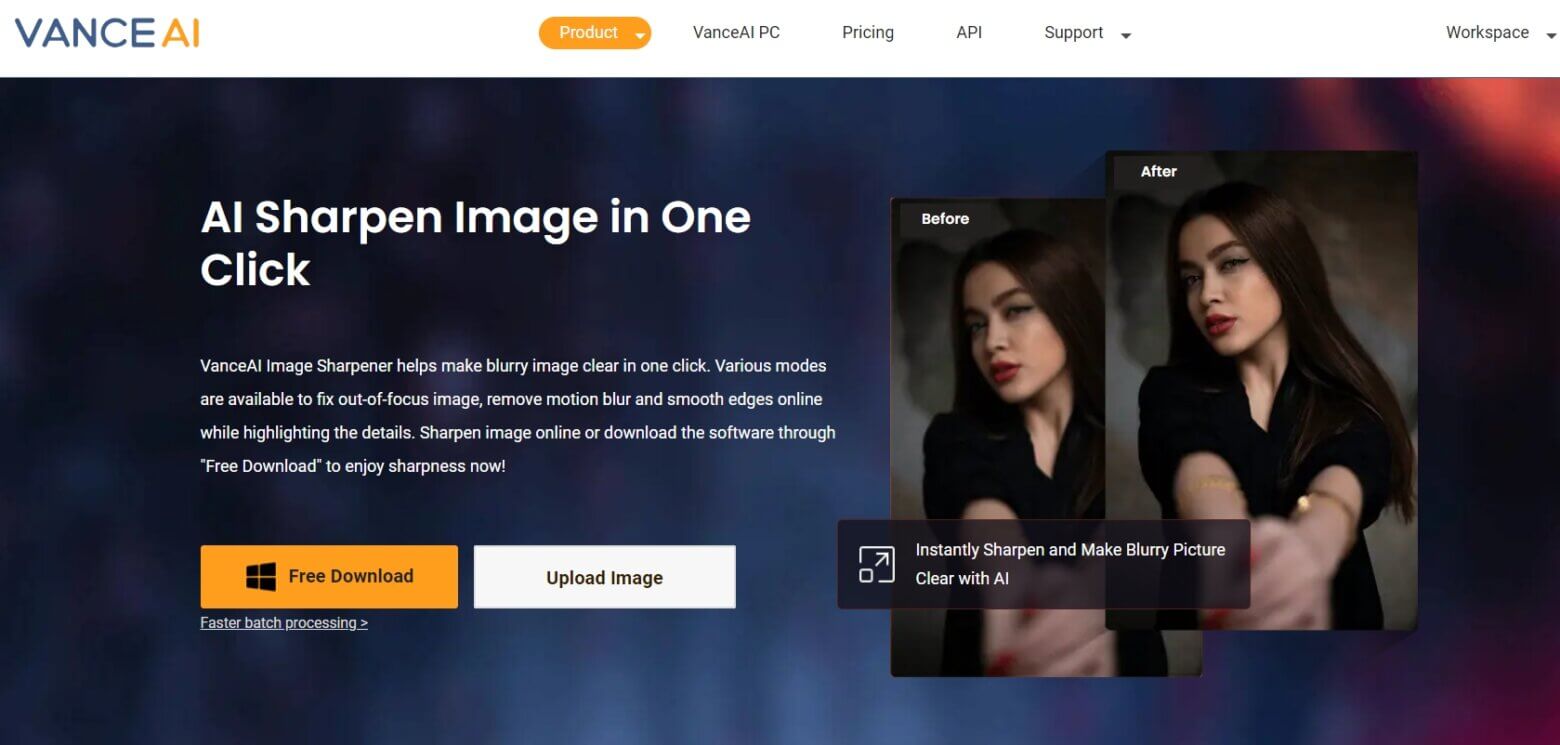The width and height of the screenshot is (1560, 745).
Task: Open the Product dropdown arrow
Action: [x=639, y=33]
